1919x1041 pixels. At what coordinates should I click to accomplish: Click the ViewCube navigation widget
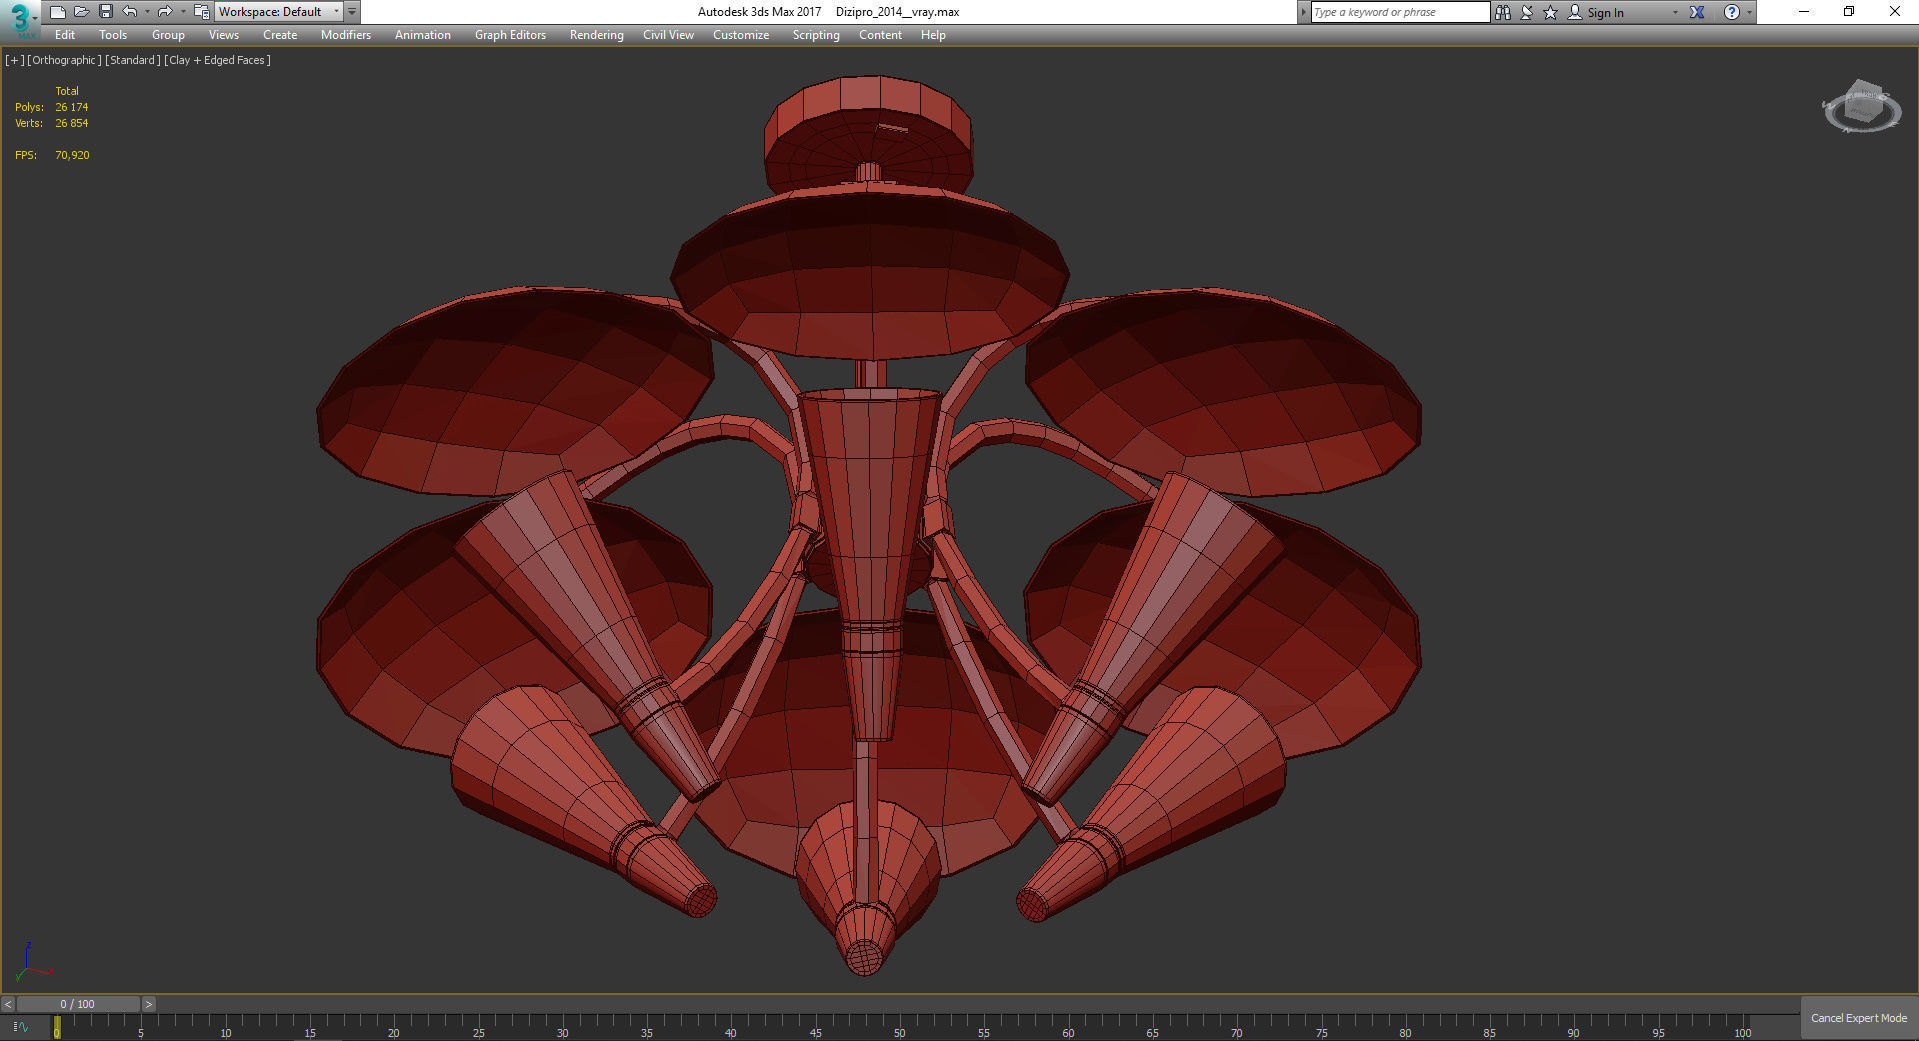click(1861, 108)
